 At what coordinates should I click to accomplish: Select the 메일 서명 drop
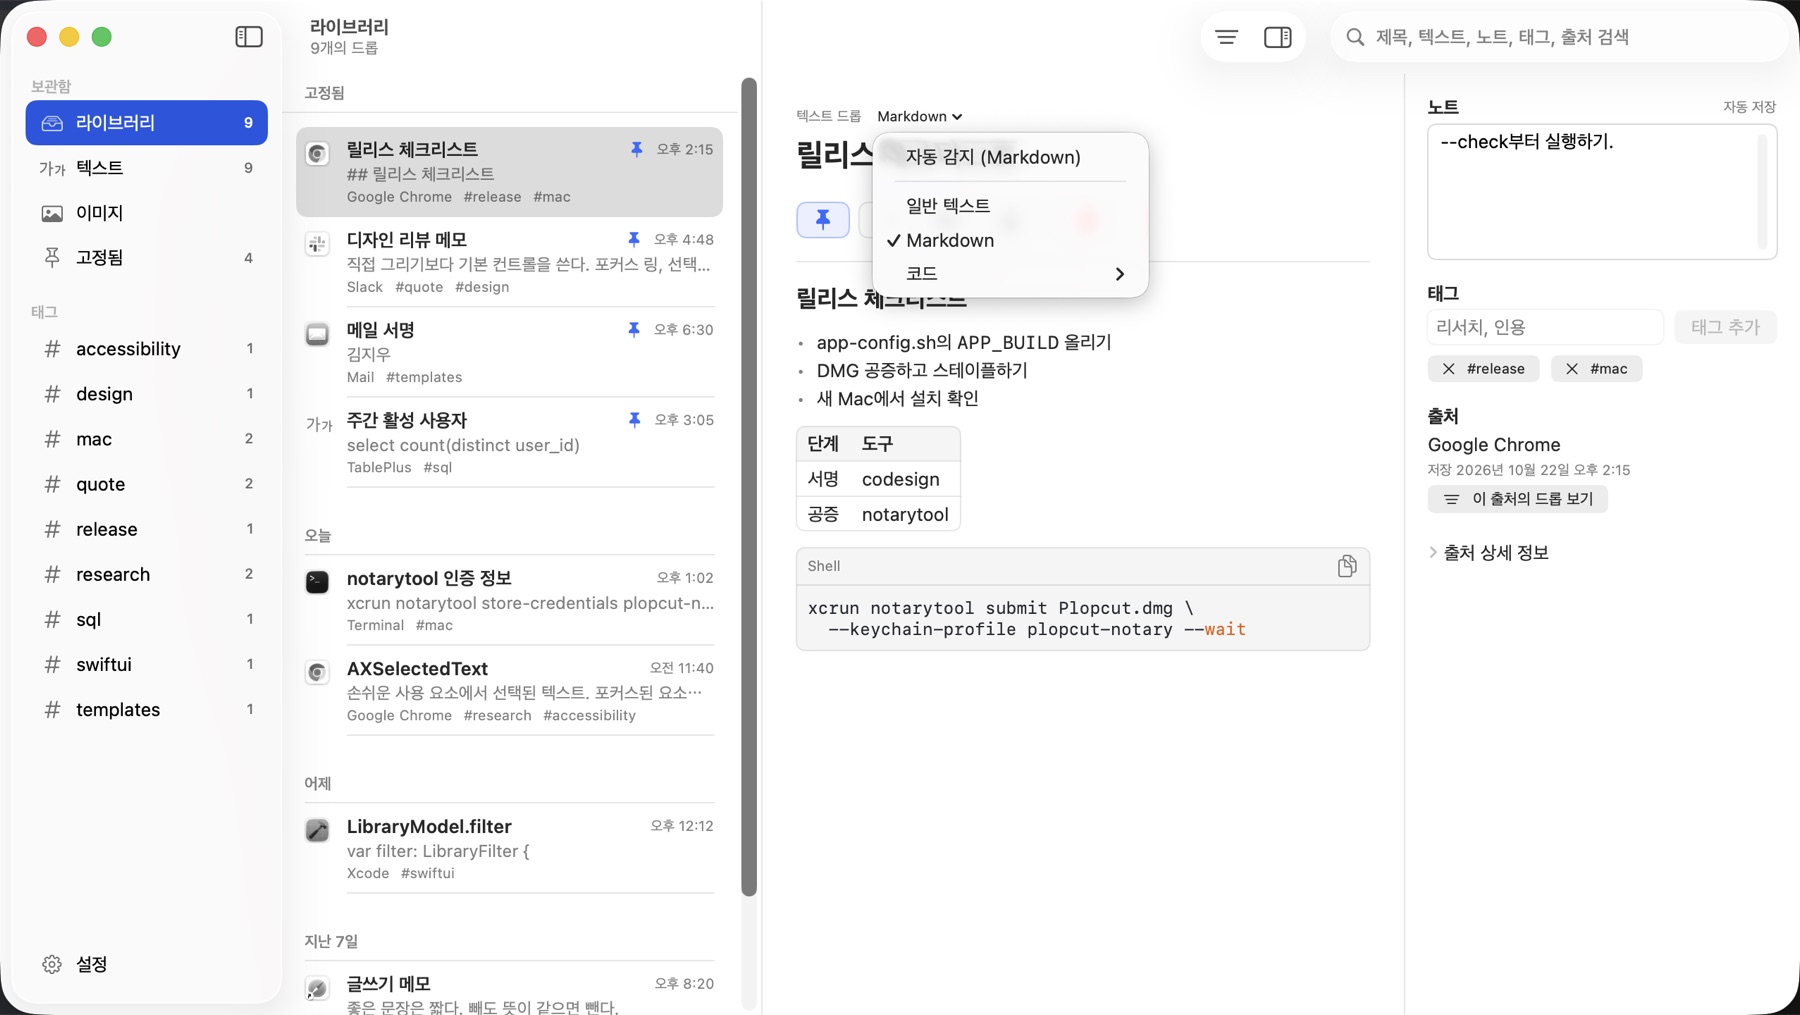510,352
